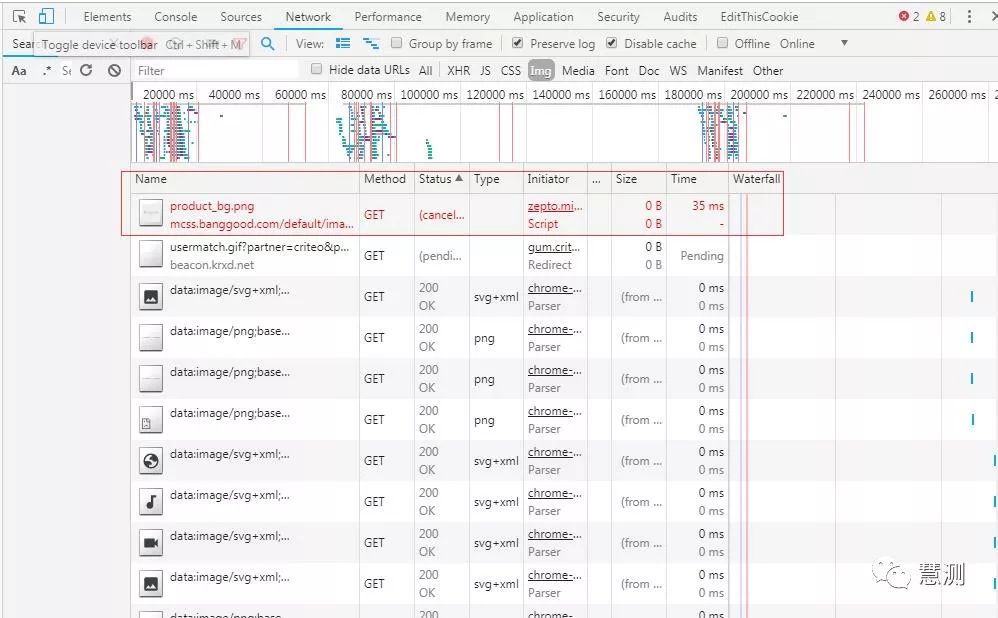The width and height of the screenshot is (998, 618).
Task: Click the Waterfall column header
Action: (x=756, y=179)
